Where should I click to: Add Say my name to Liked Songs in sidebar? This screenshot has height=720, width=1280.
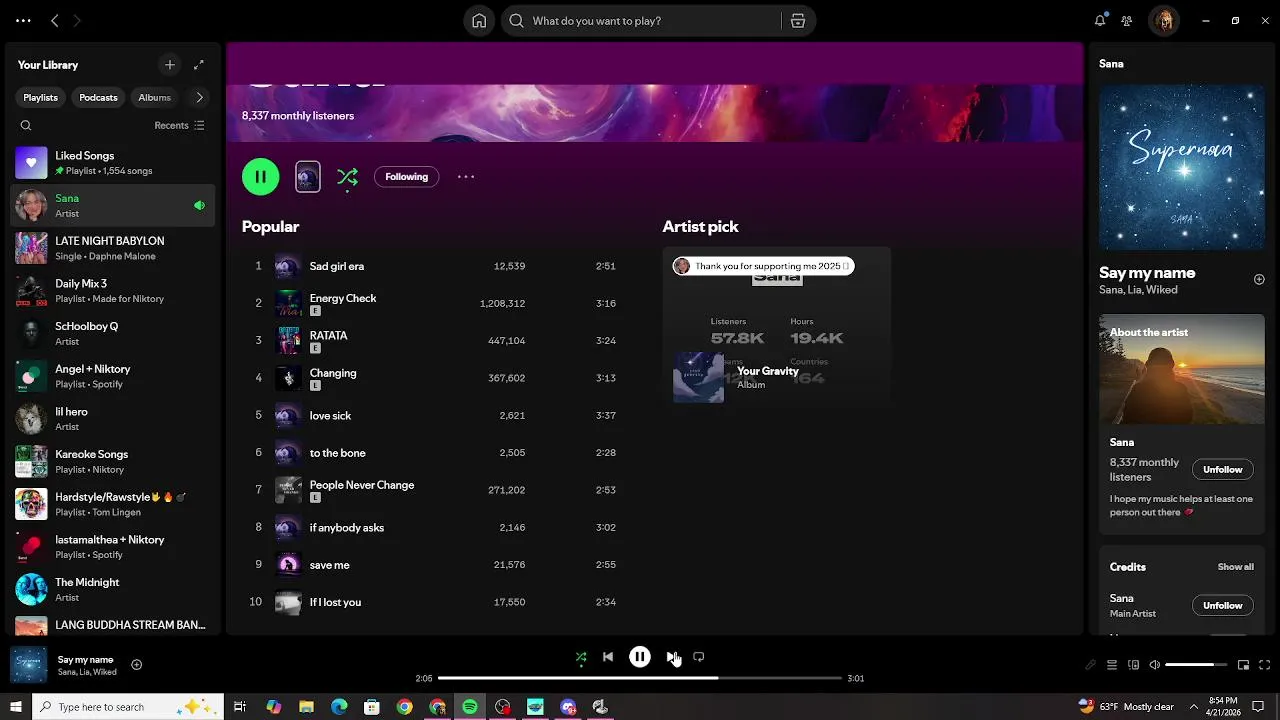[1259, 280]
